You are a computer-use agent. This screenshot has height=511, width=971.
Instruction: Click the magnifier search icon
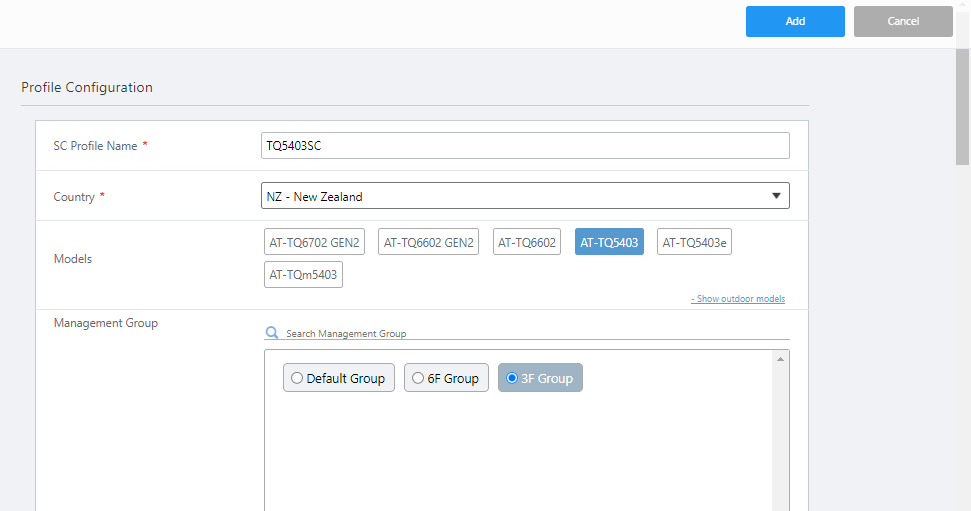272,333
